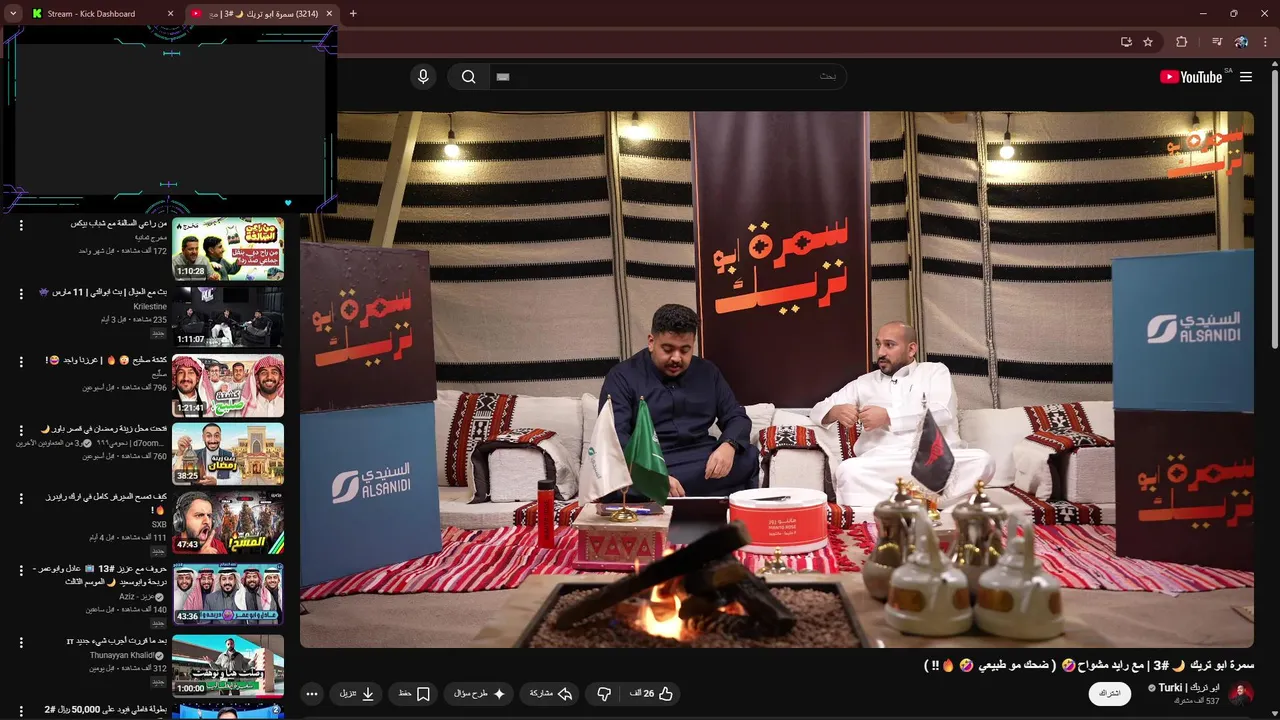1280x720 pixels.
Task: Click heart icon on the stream overlay
Action: [x=288, y=203]
